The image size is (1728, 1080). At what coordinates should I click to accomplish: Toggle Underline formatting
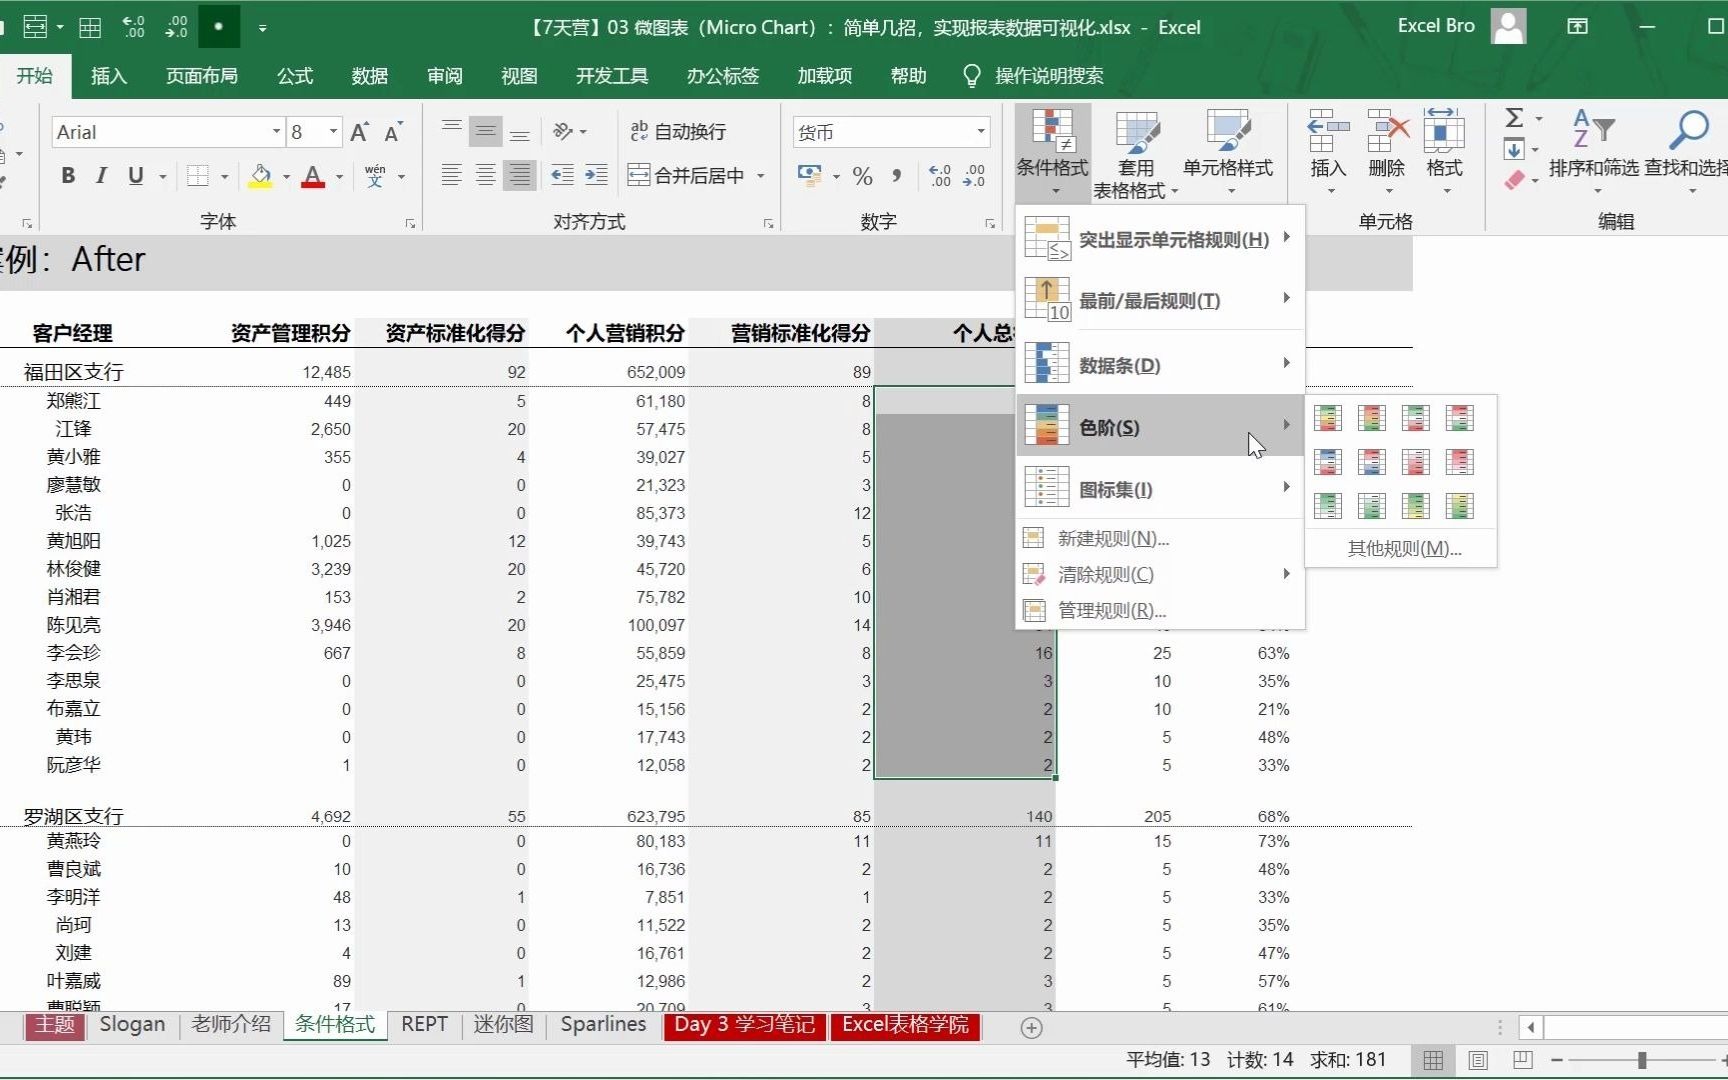point(136,176)
